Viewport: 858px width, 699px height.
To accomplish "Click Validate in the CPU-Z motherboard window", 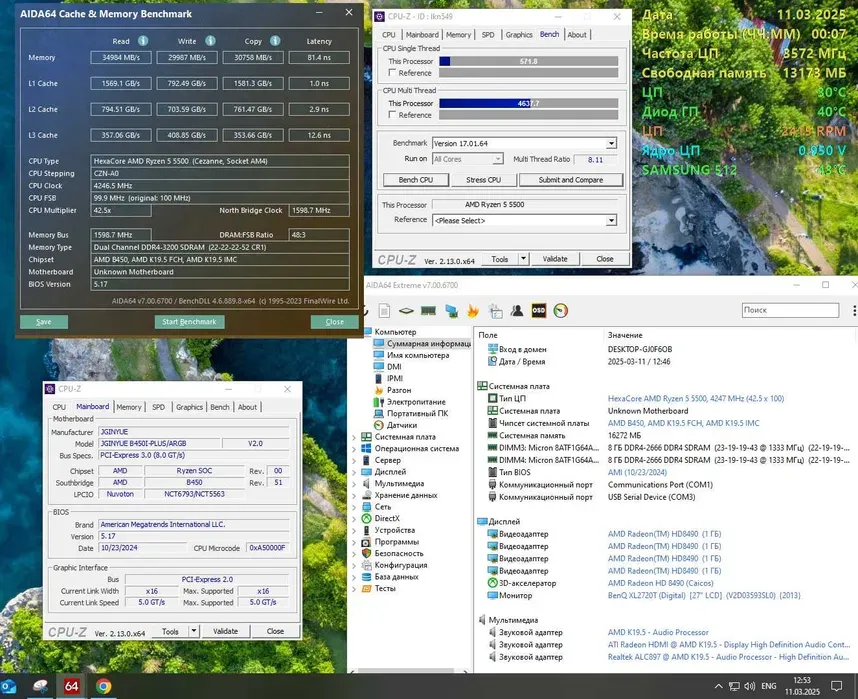I will coord(225,631).
